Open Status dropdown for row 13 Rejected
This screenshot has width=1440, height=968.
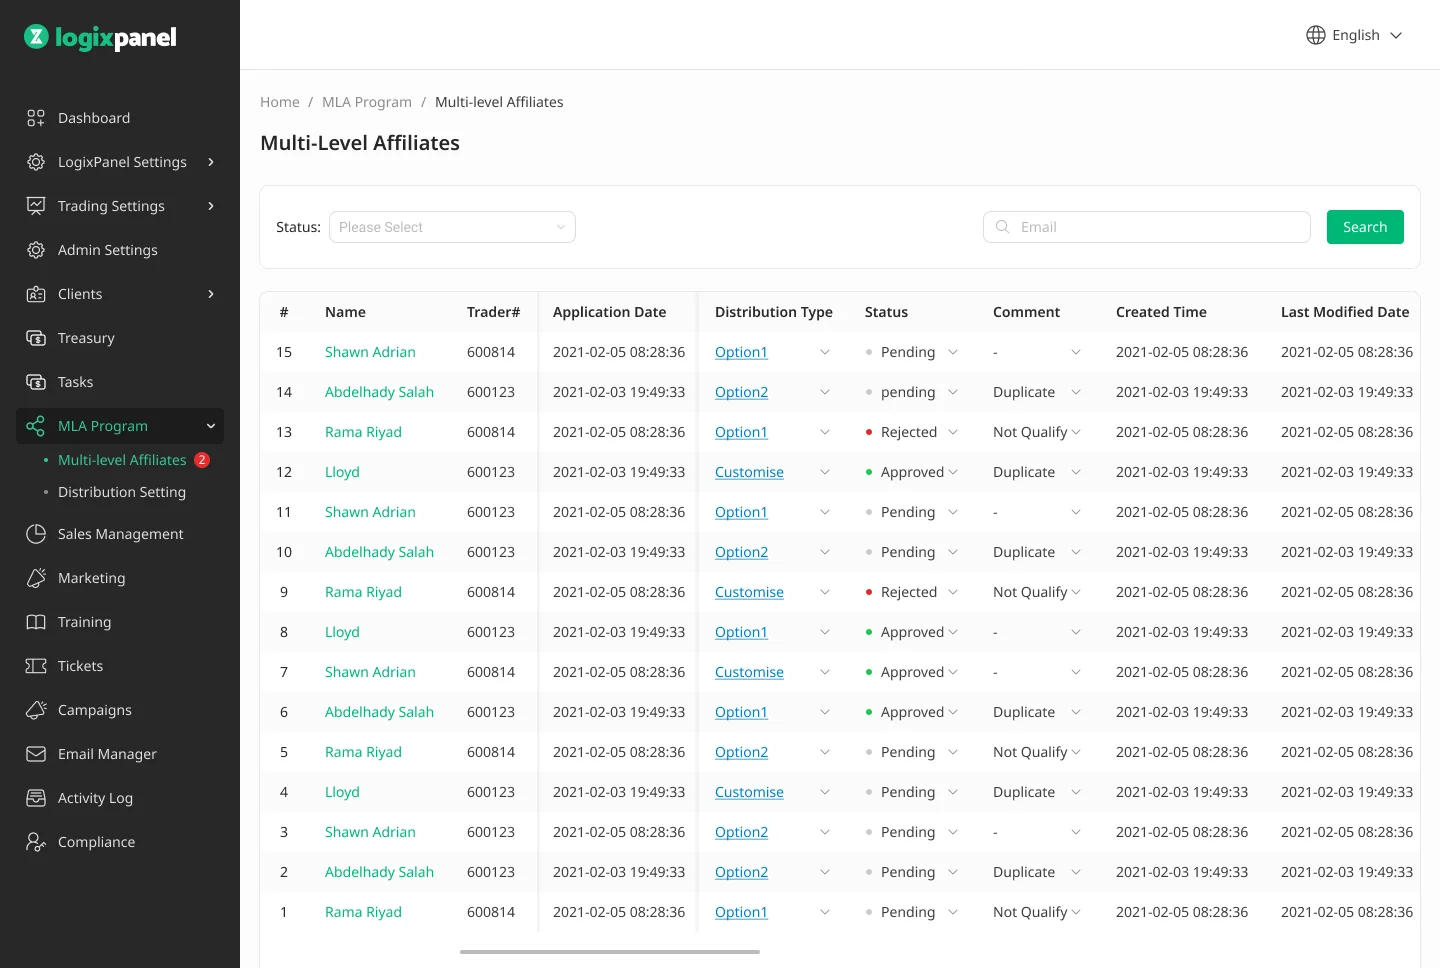click(953, 432)
